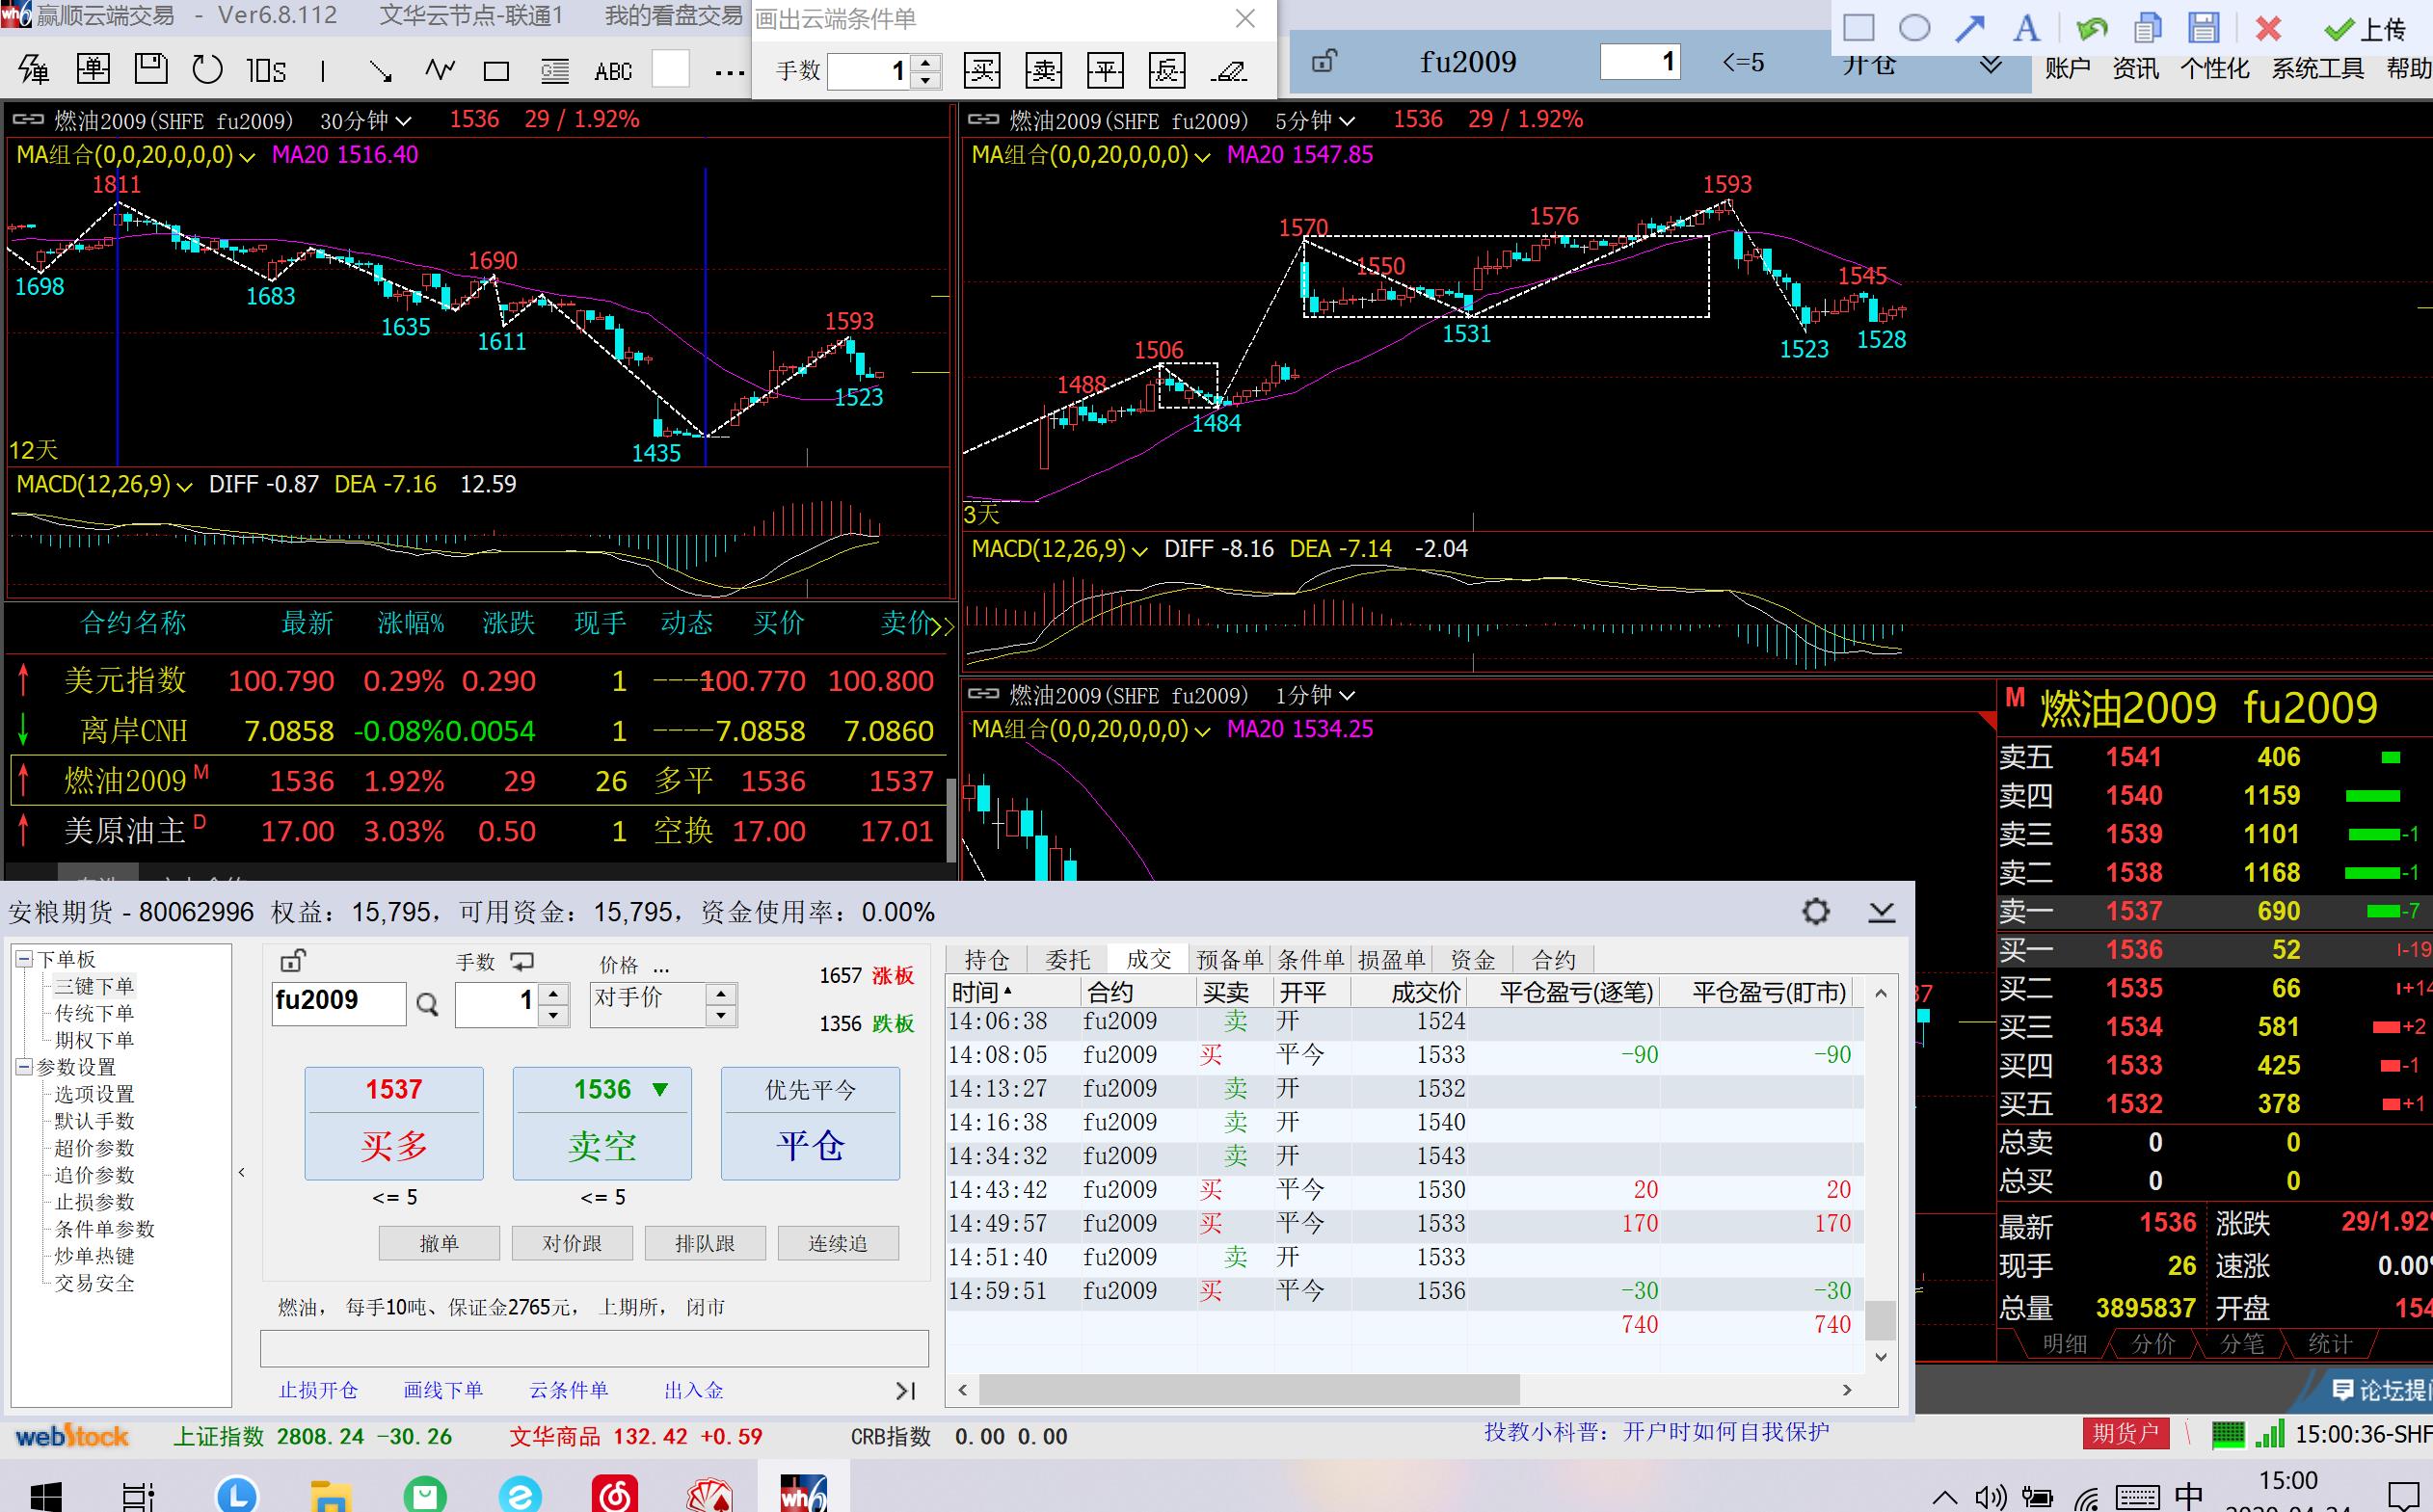Click the 卖 (sell) condition line icon
Viewport: 2433px width, 1512px height.
[1044, 70]
